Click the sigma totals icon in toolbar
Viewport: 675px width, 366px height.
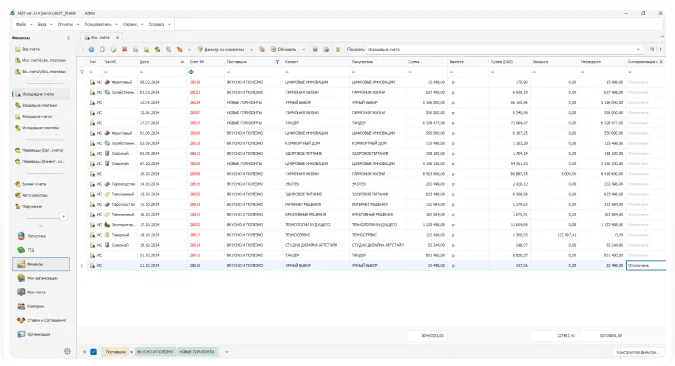coord(338,50)
